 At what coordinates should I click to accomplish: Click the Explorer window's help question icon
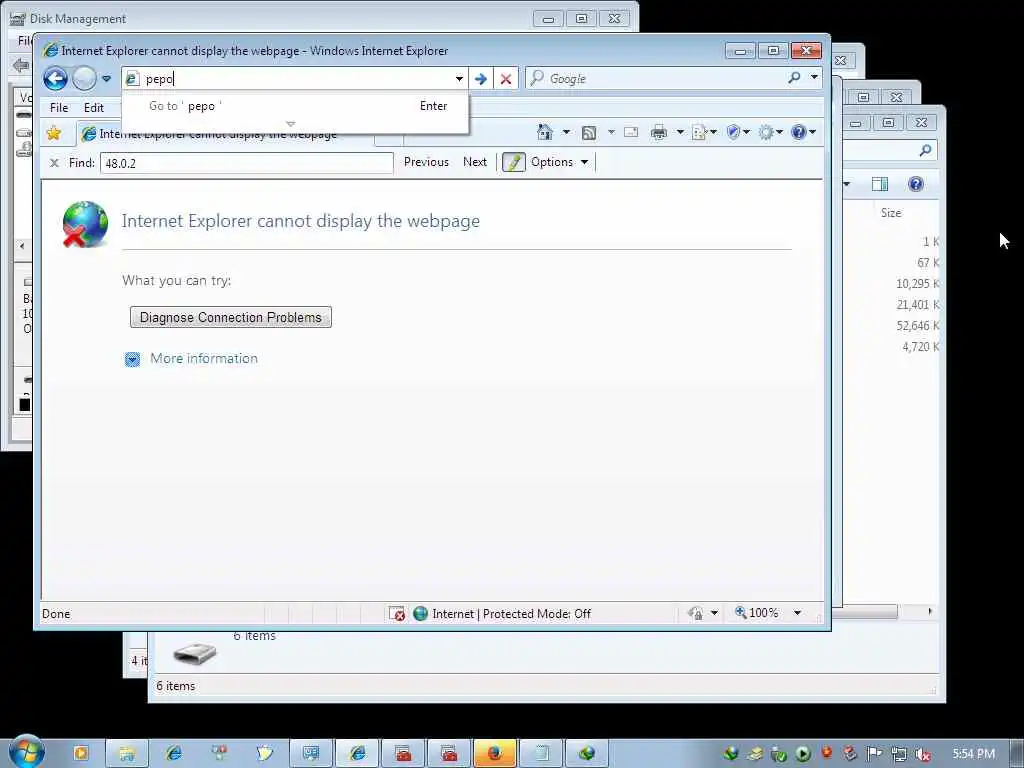[x=916, y=184]
